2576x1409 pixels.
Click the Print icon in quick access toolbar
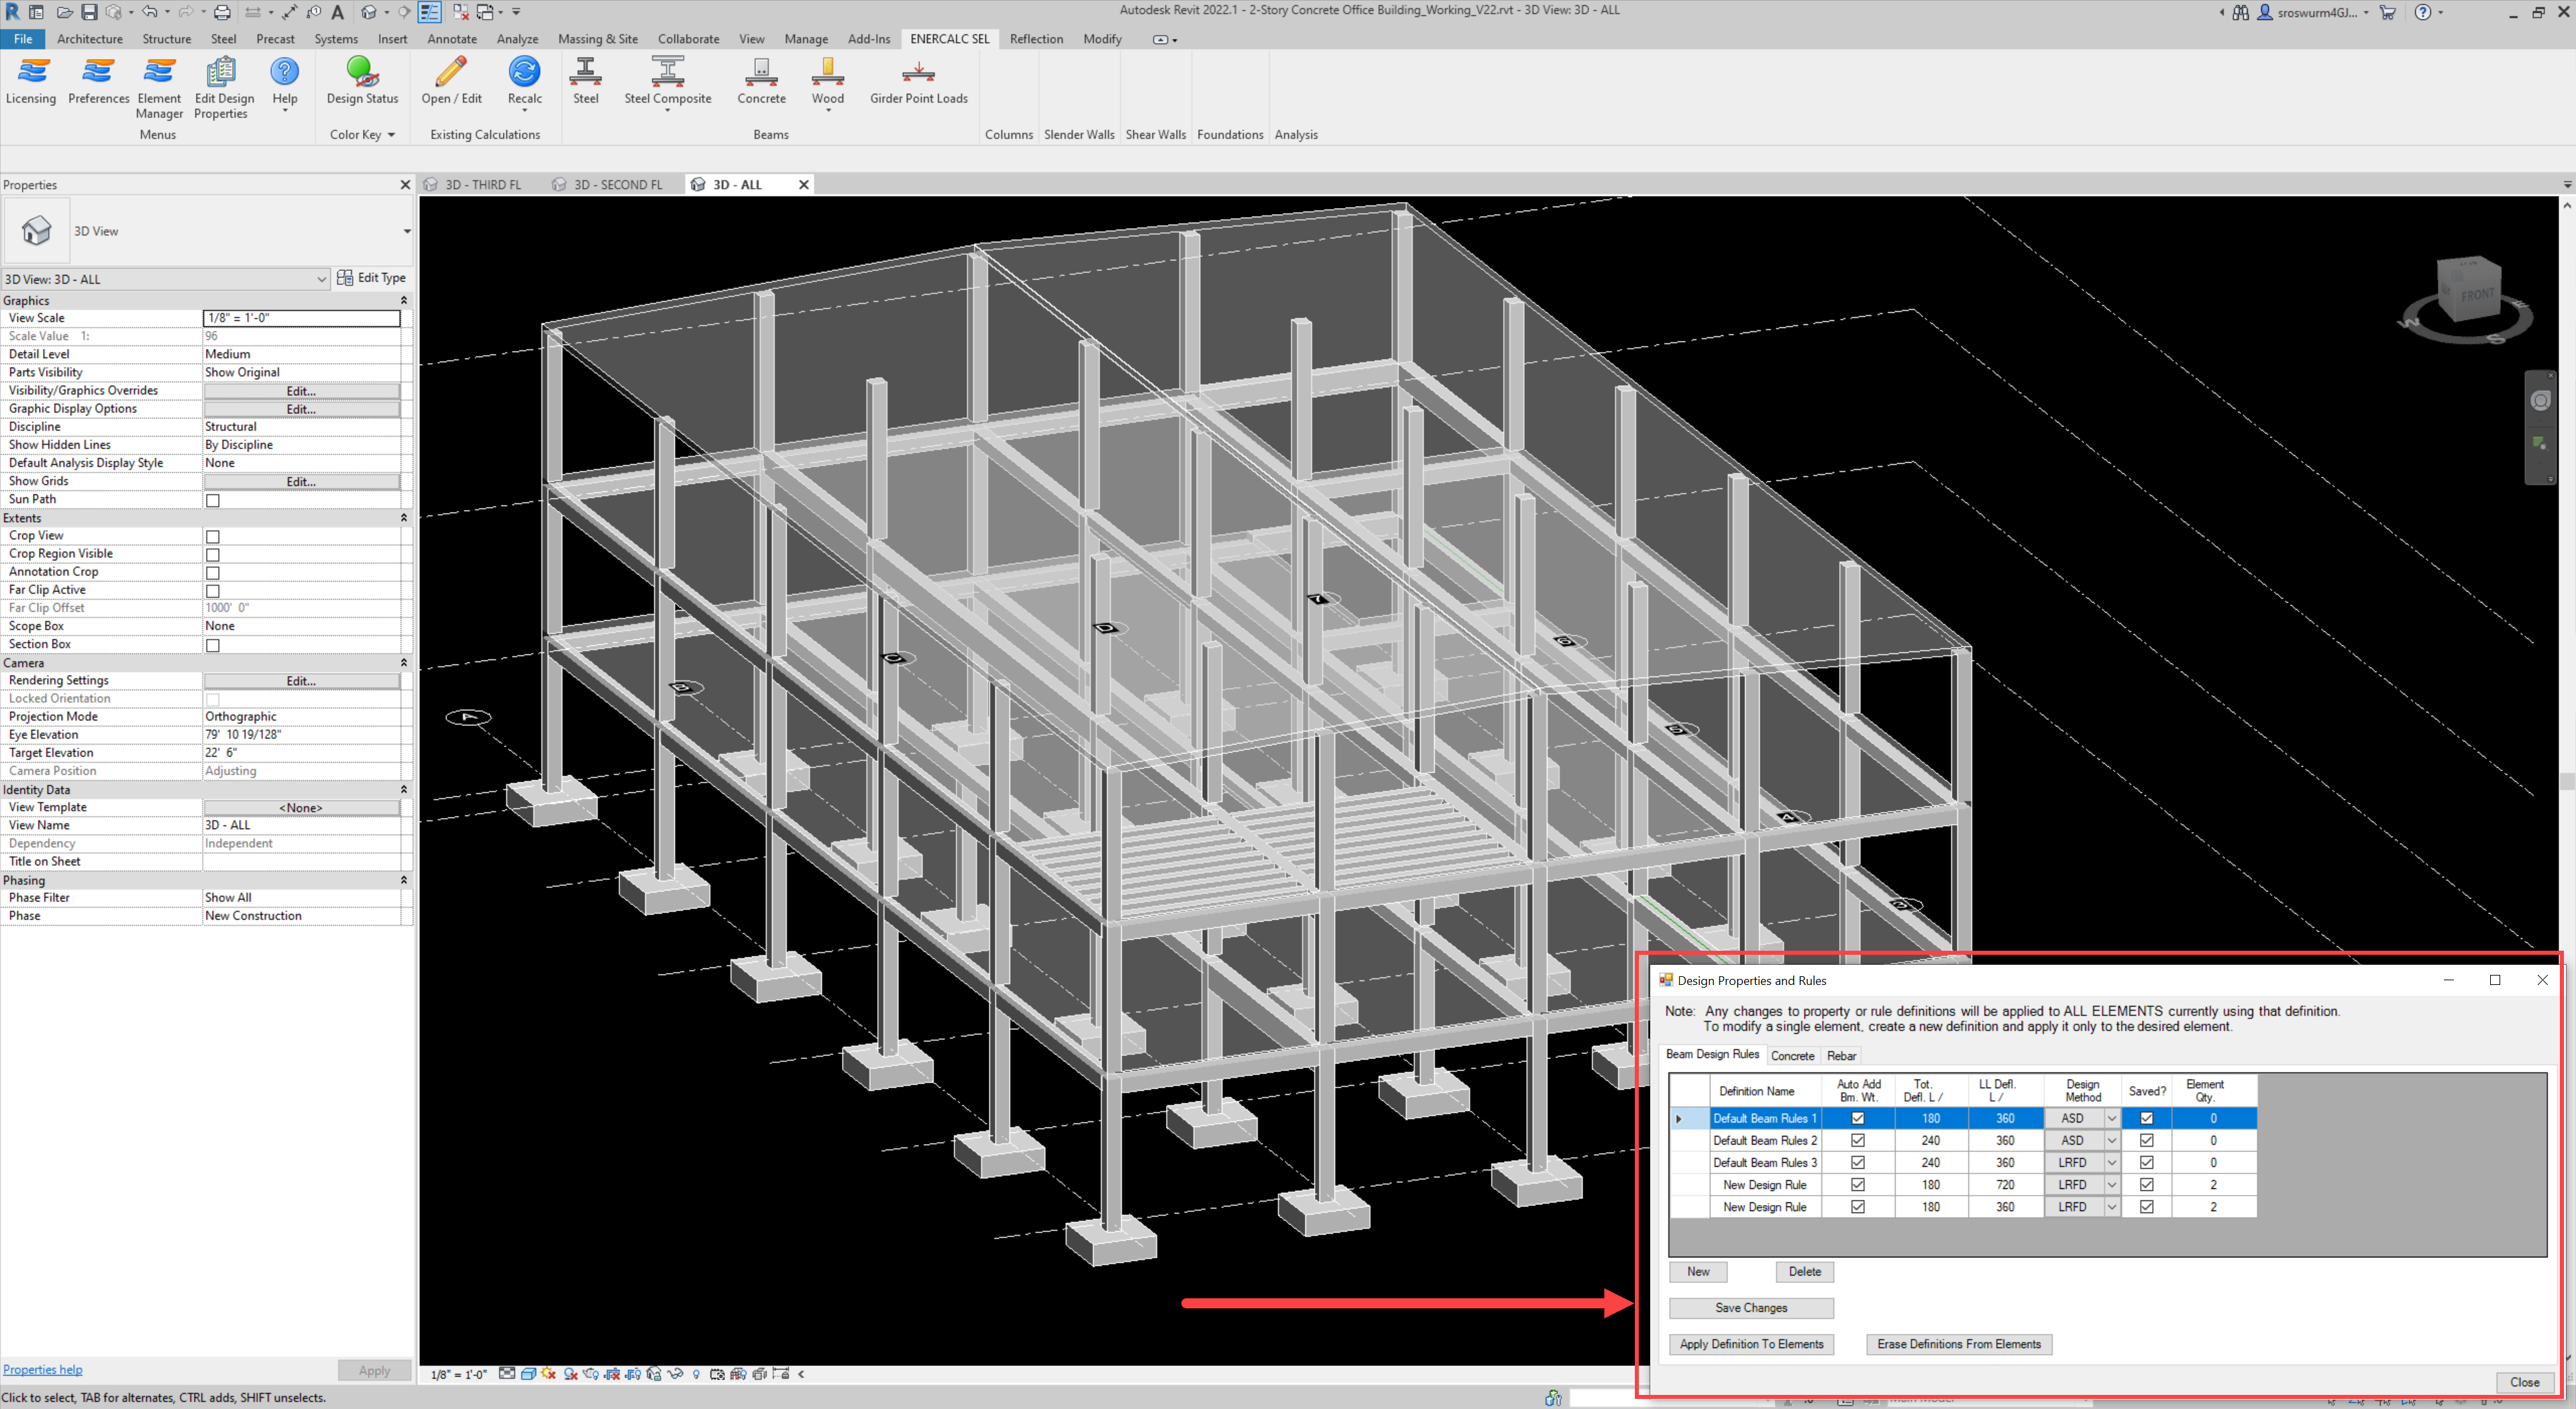click(222, 12)
